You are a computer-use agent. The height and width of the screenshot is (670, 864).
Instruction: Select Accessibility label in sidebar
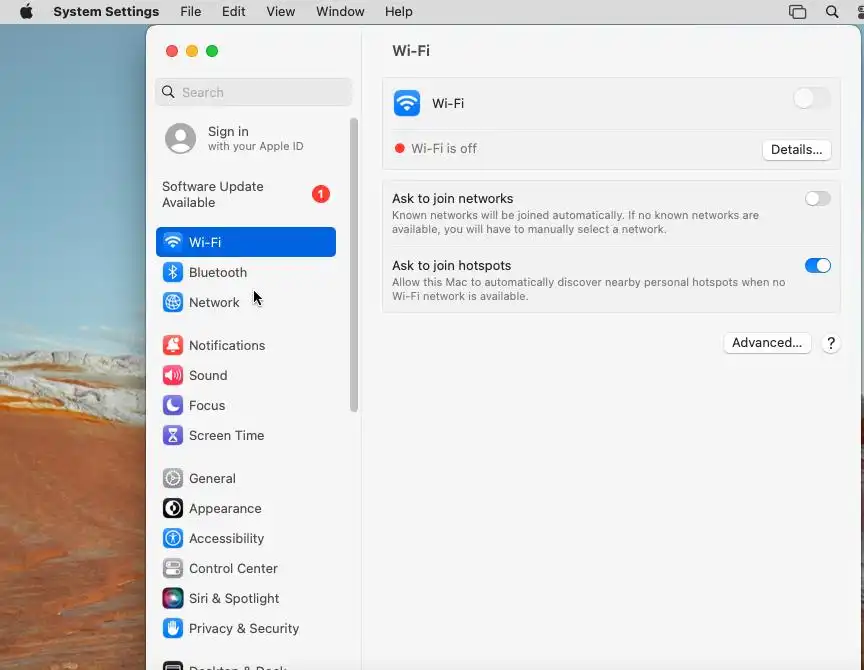pos(226,538)
